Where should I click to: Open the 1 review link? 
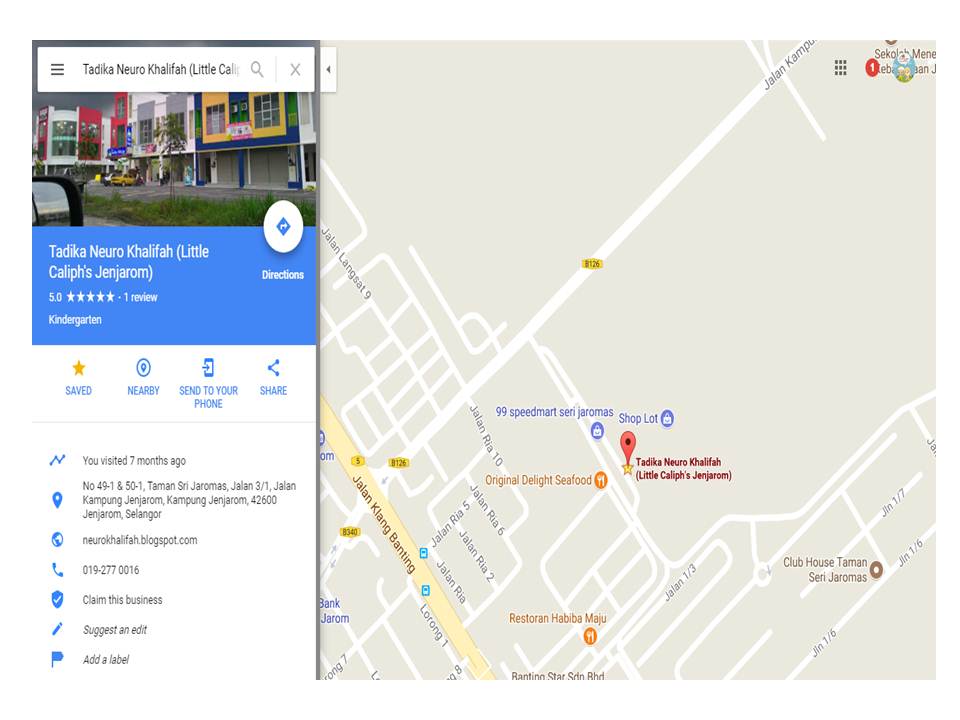(x=140, y=297)
